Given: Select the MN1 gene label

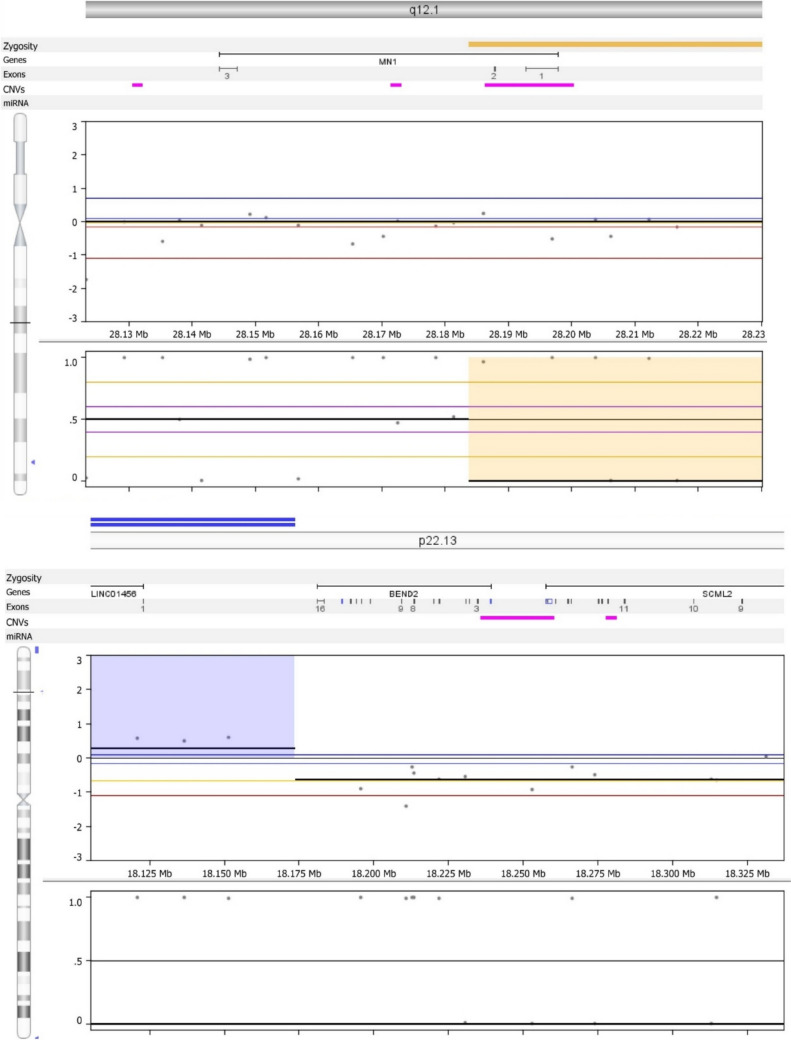Looking at the screenshot, I should (387, 62).
